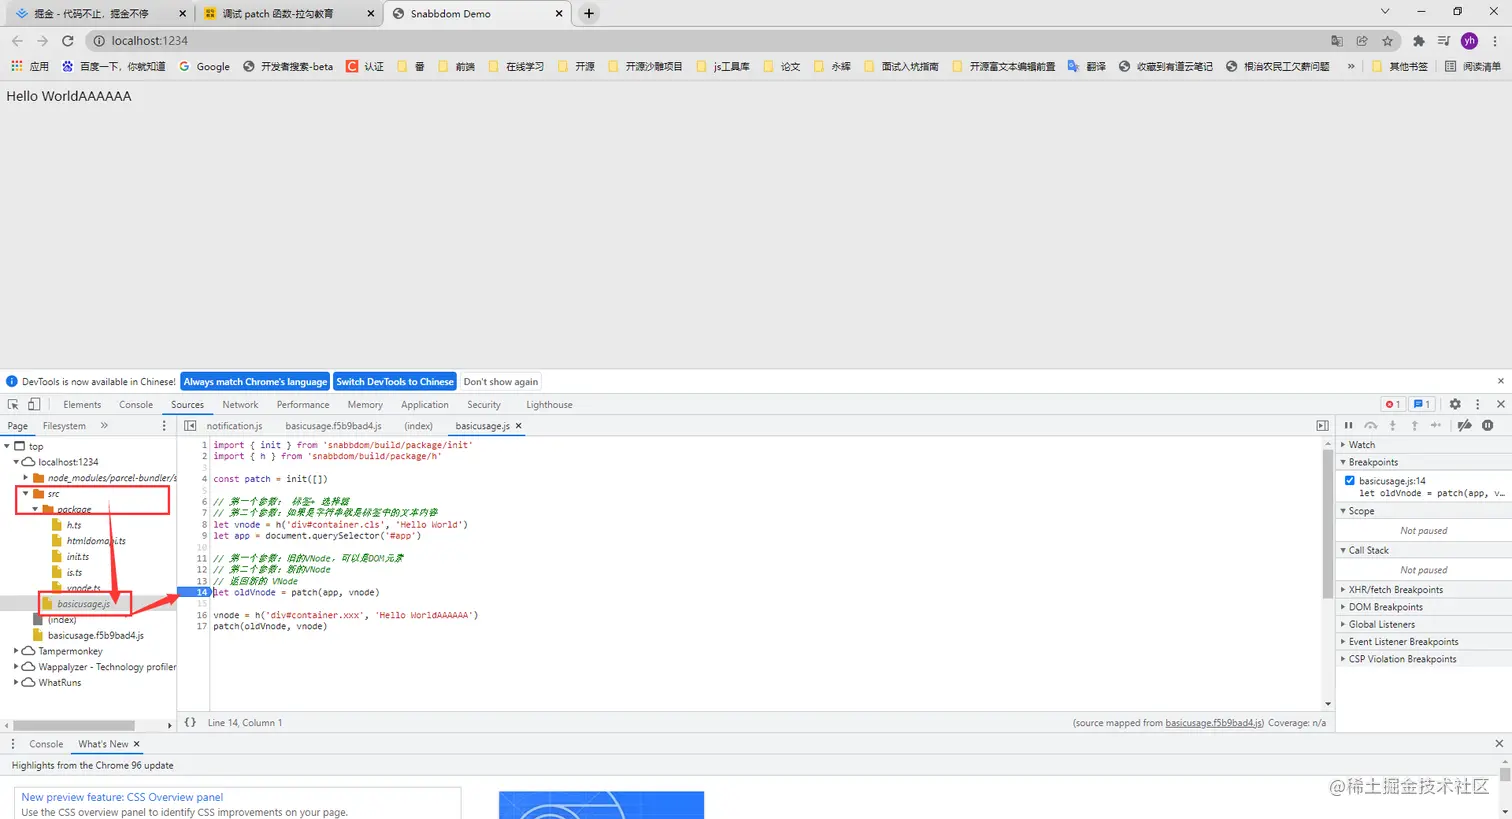
Task: Select init.ts in the file tree
Action: click(77, 557)
